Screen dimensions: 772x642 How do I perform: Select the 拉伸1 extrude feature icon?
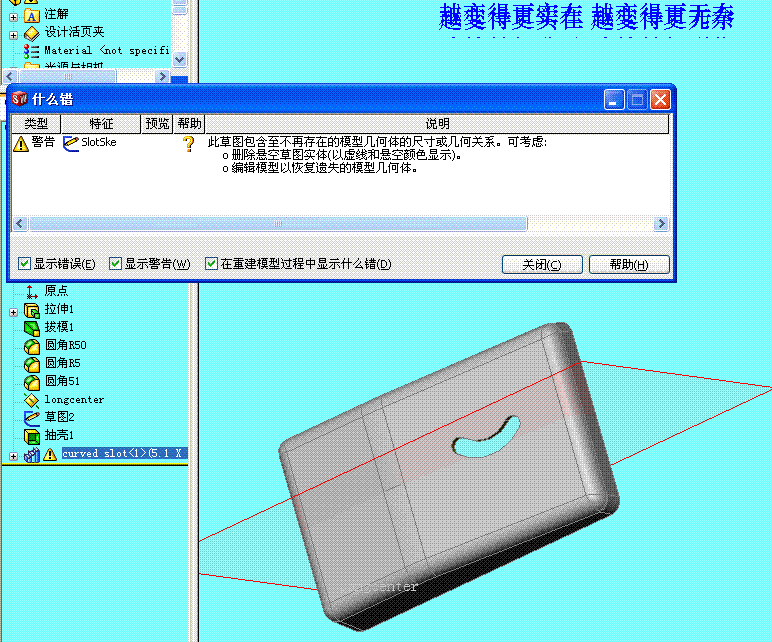click(32, 310)
